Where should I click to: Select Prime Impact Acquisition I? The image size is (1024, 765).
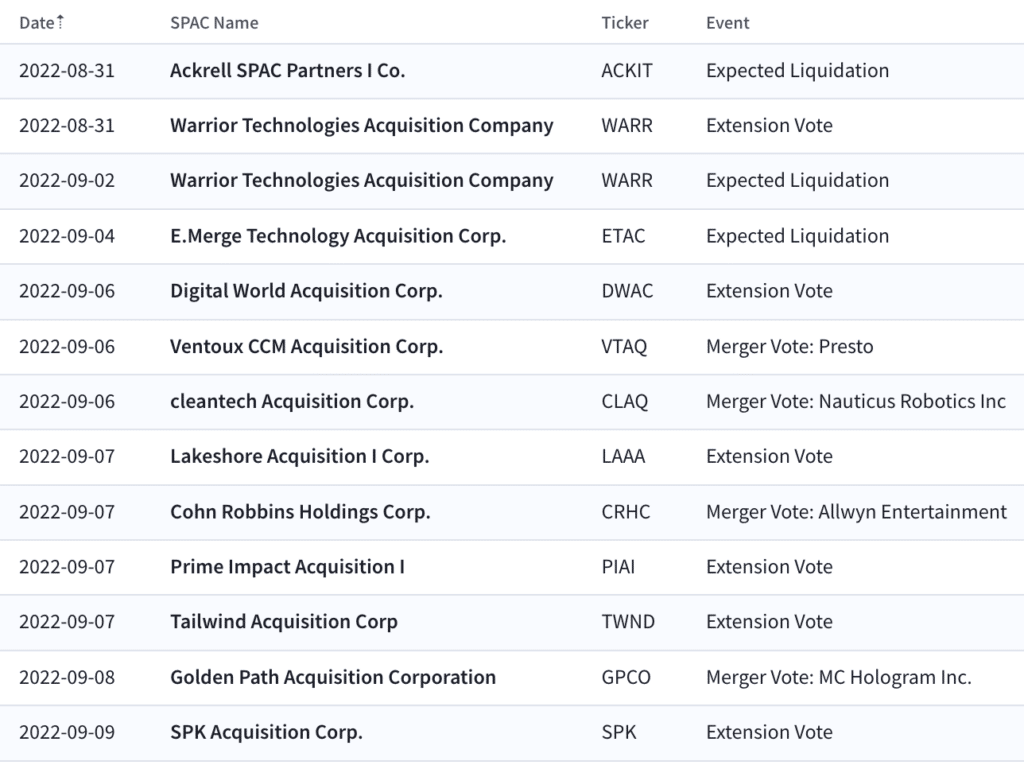point(287,566)
